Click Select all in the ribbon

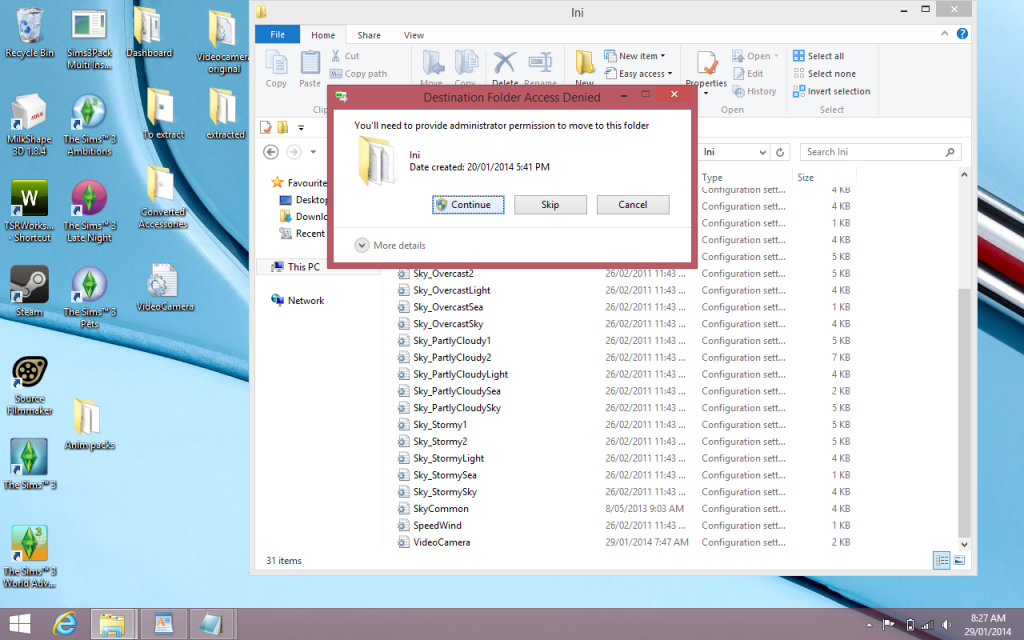[x=818, y=56]
